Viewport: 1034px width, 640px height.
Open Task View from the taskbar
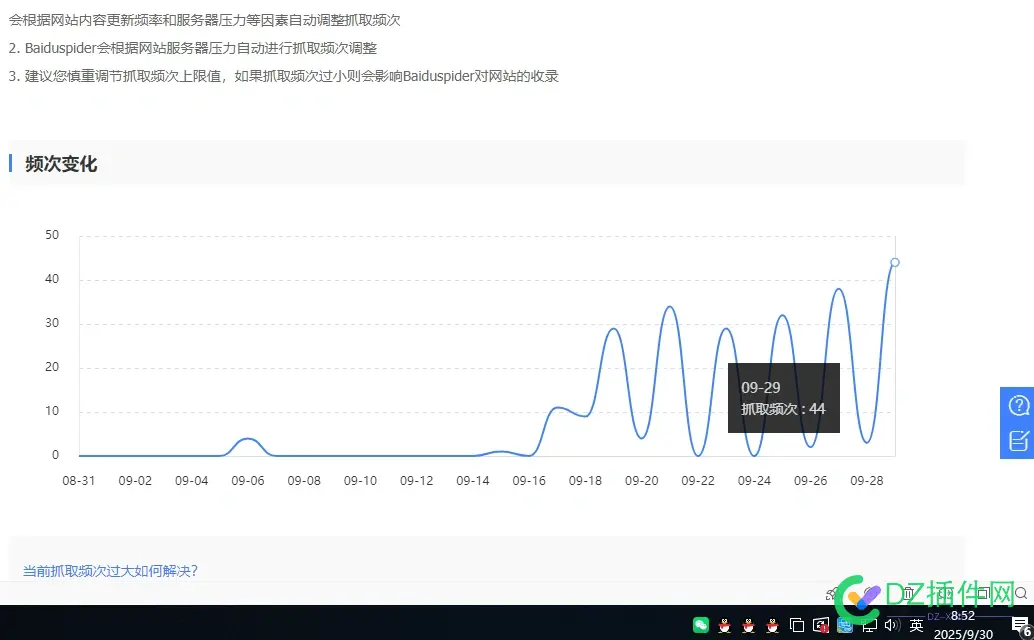coord(795,625)
